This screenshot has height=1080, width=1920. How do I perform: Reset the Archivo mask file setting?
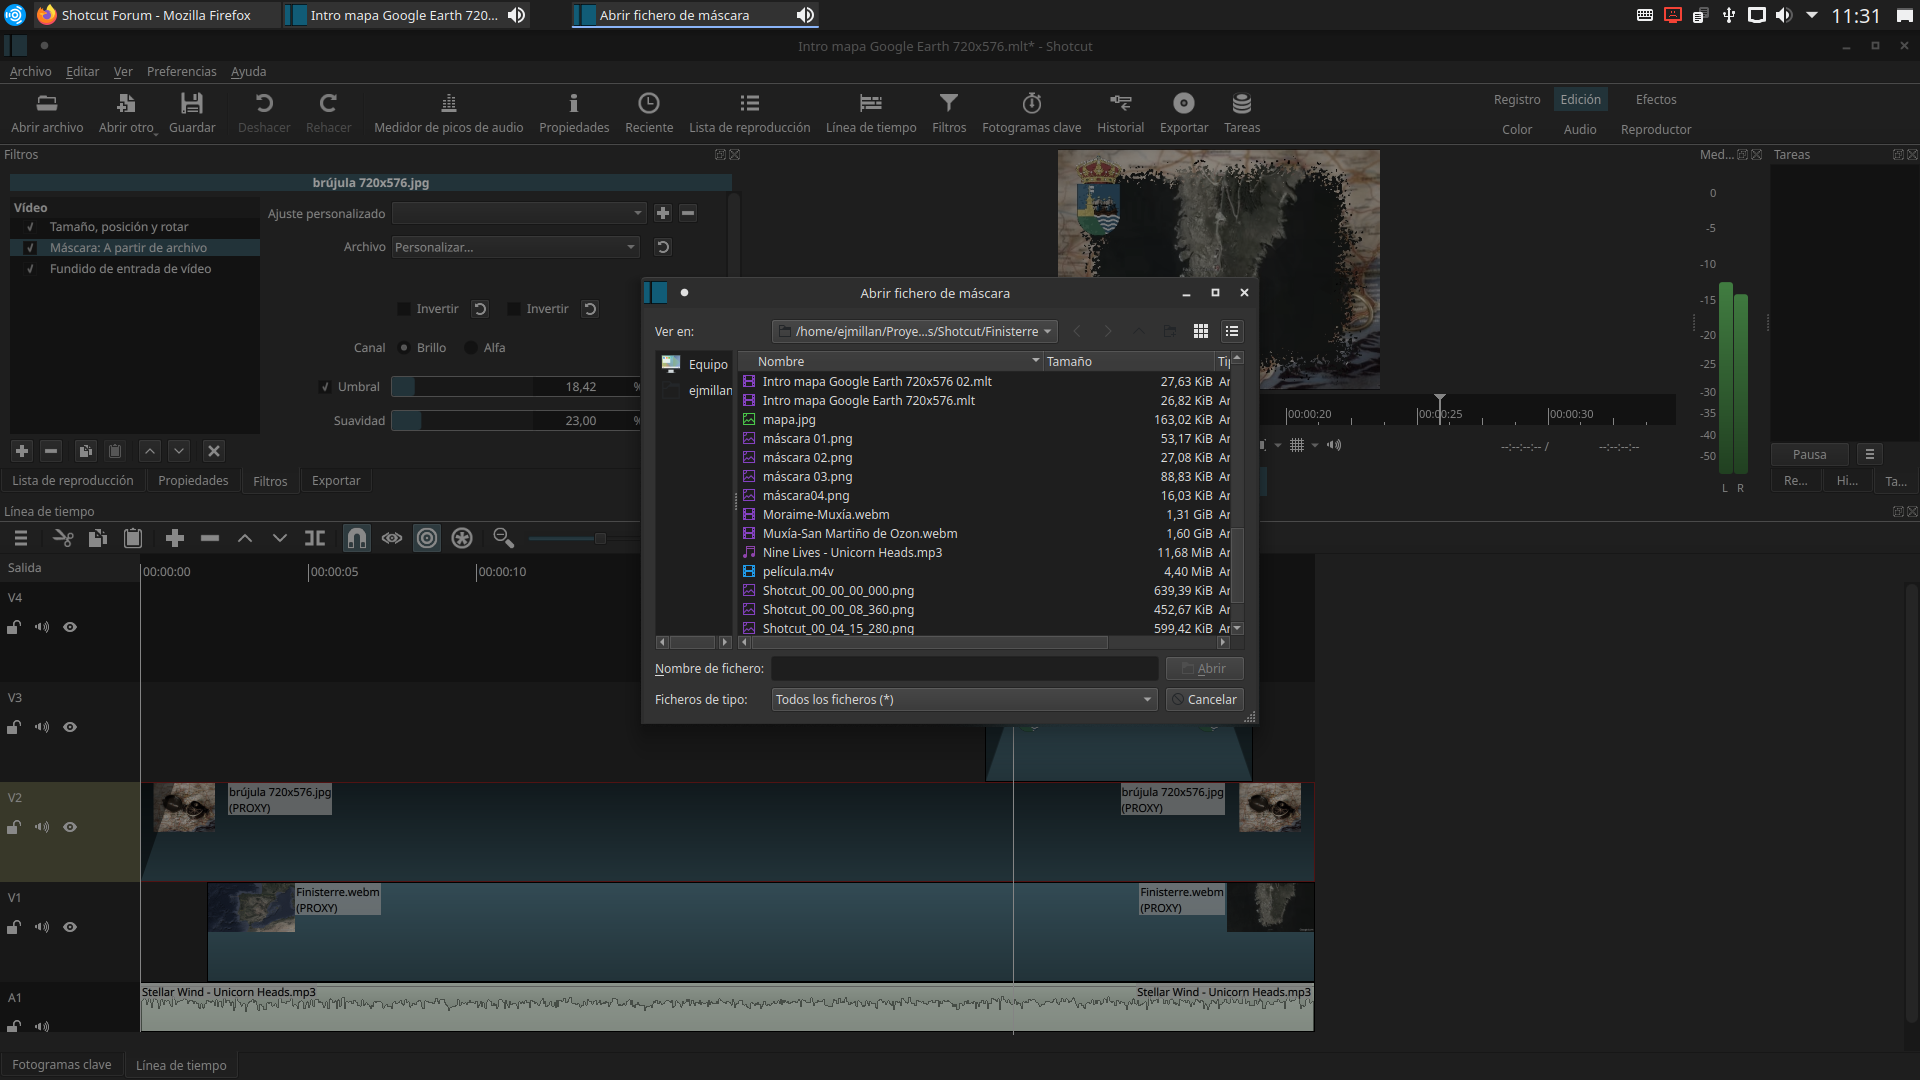pos(662,247)
